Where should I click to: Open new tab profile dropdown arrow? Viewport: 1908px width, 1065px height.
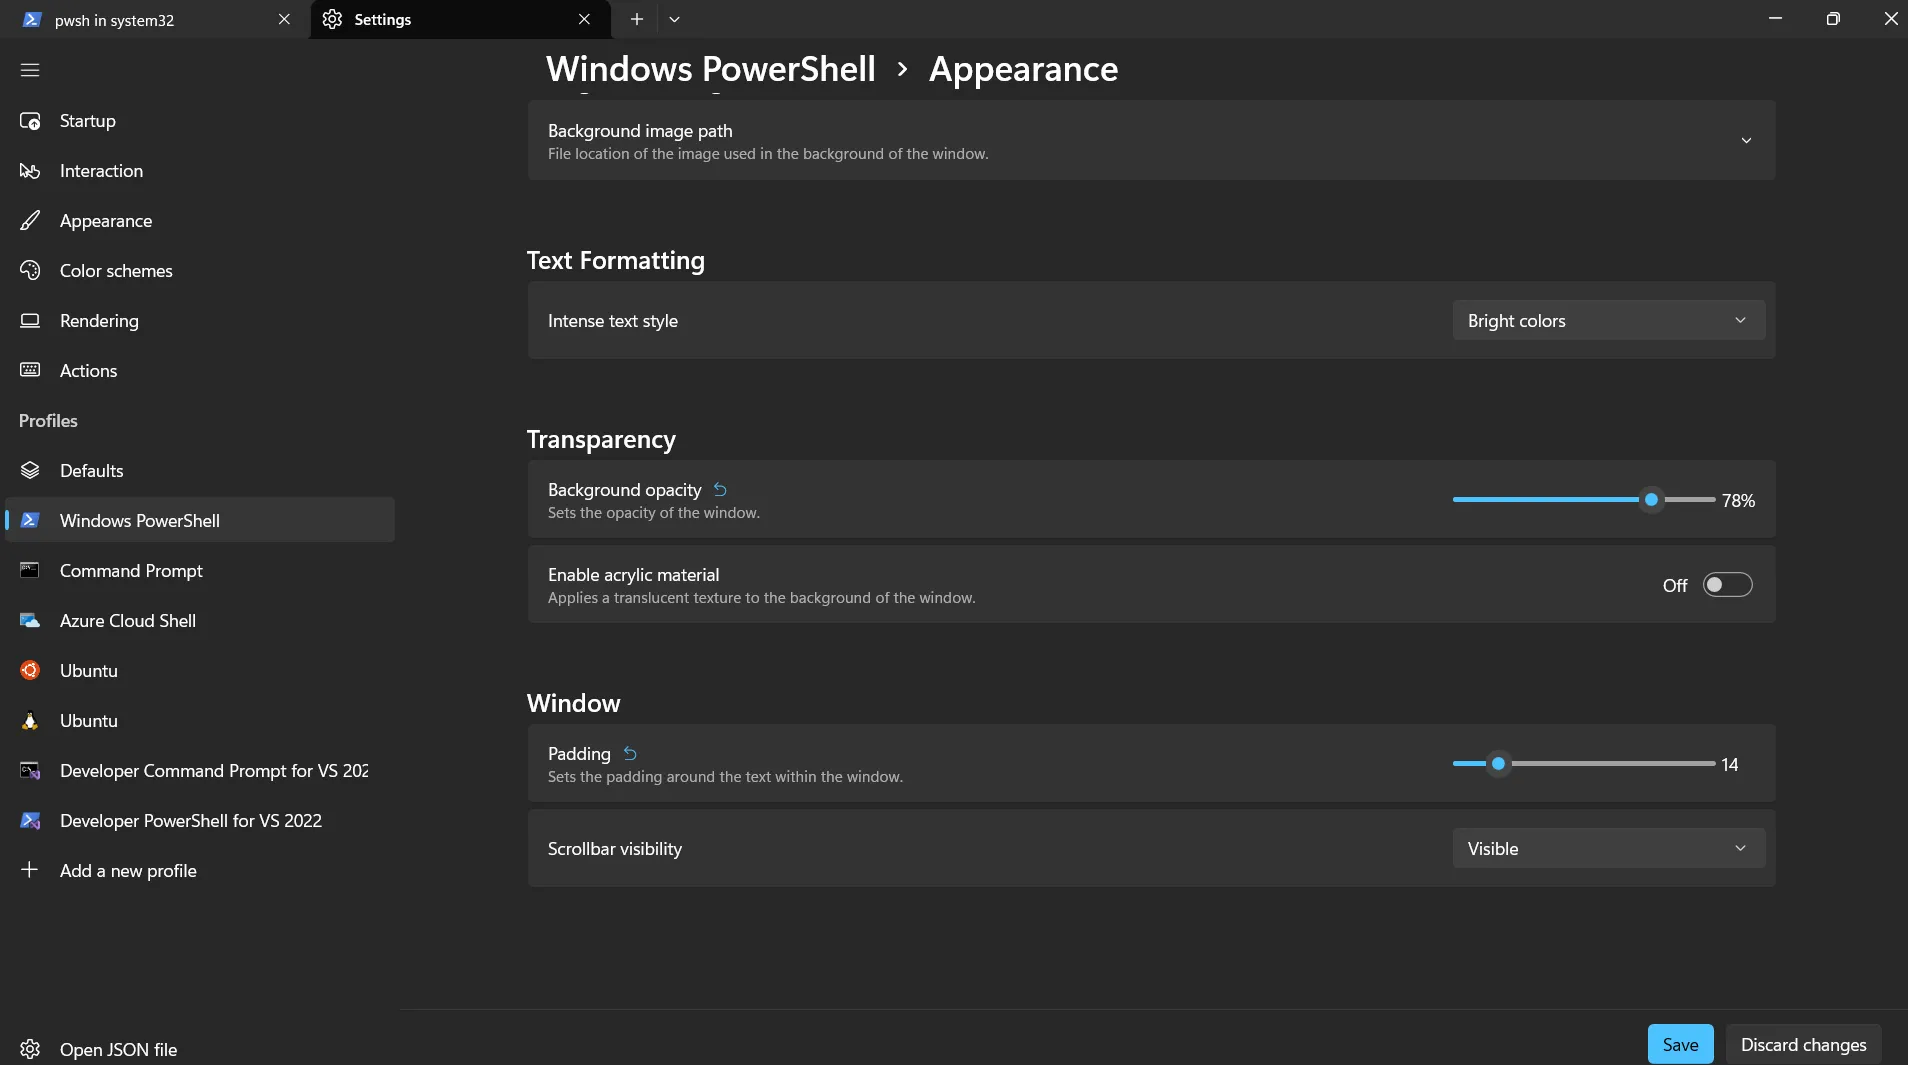click(x=674, y=19)
